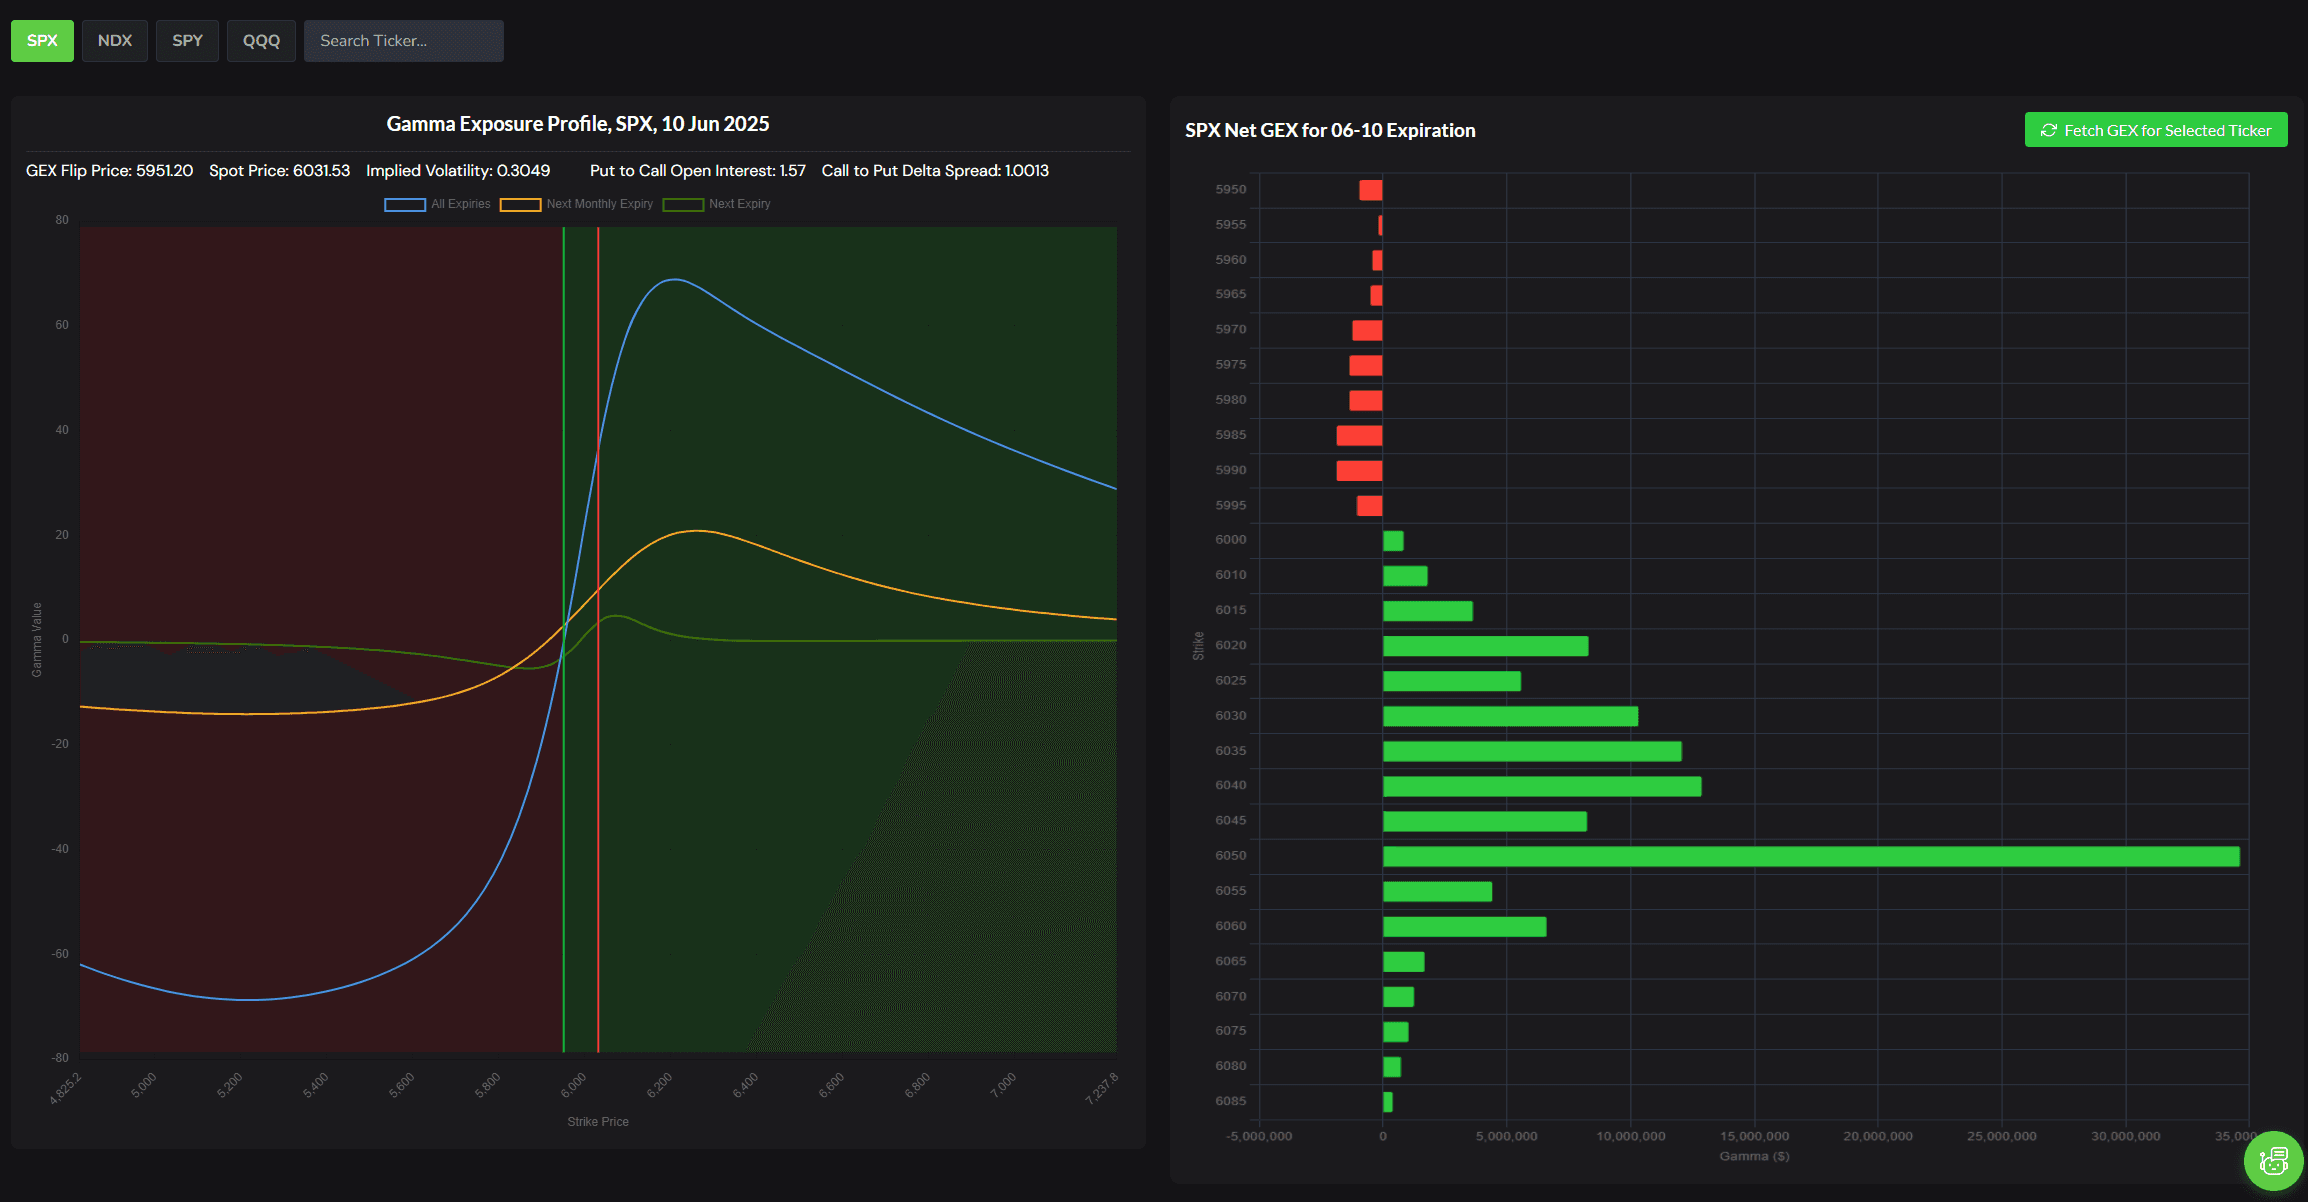Focus the Search Ticker input field
The height and width of the screenshot is (1202, 2308).
pyautogui.click(x=404, y=41)
